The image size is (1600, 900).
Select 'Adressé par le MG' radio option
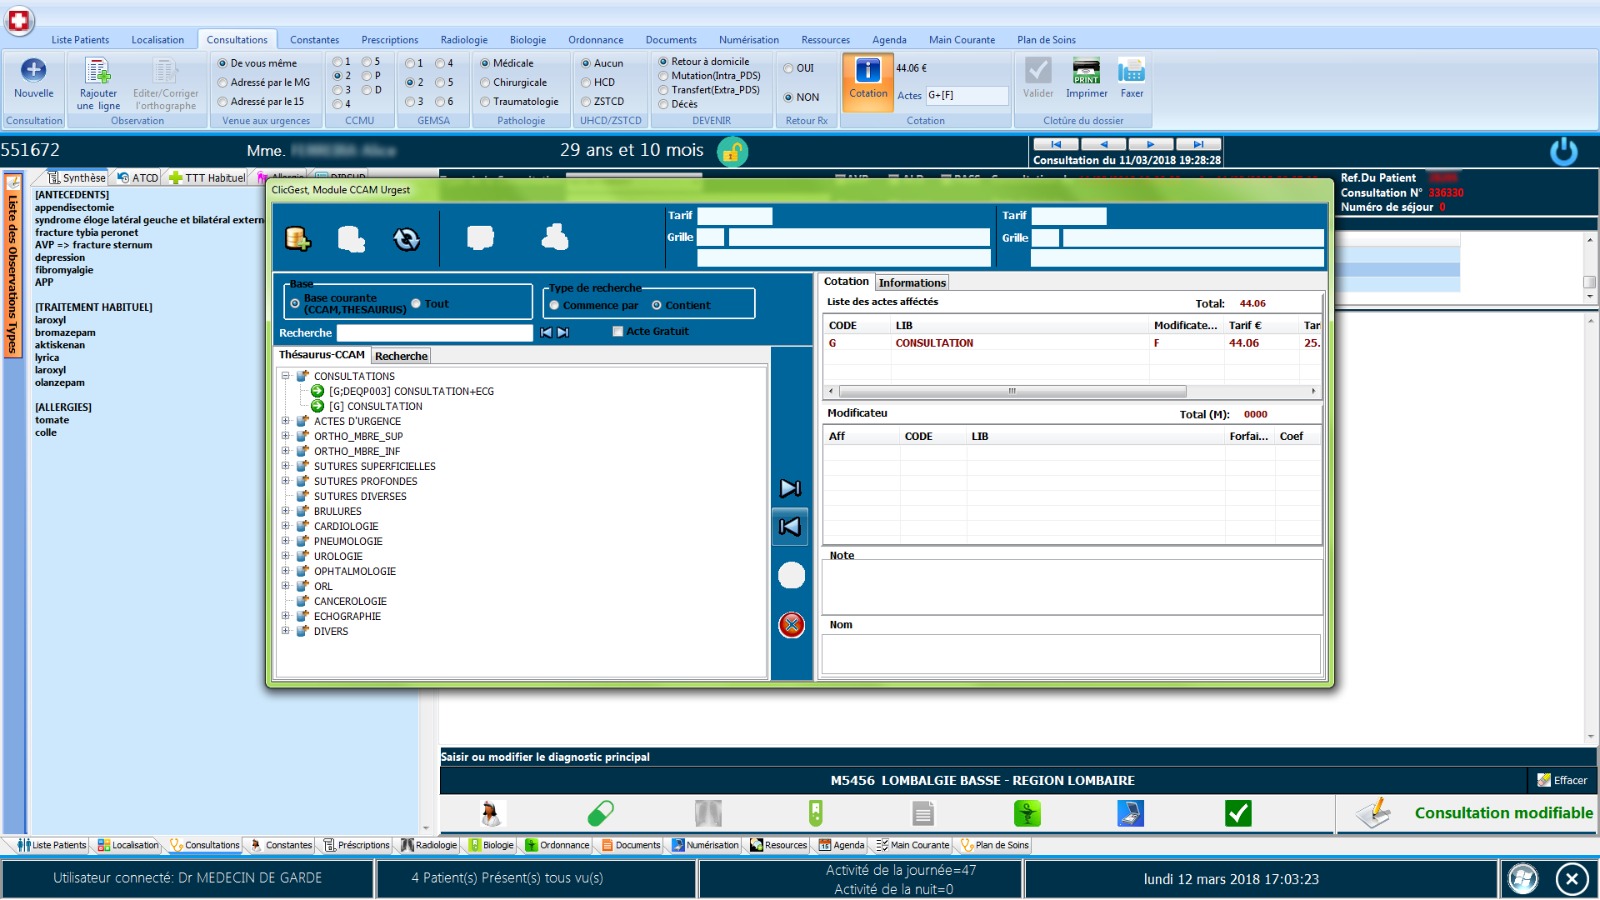(223, 83)
